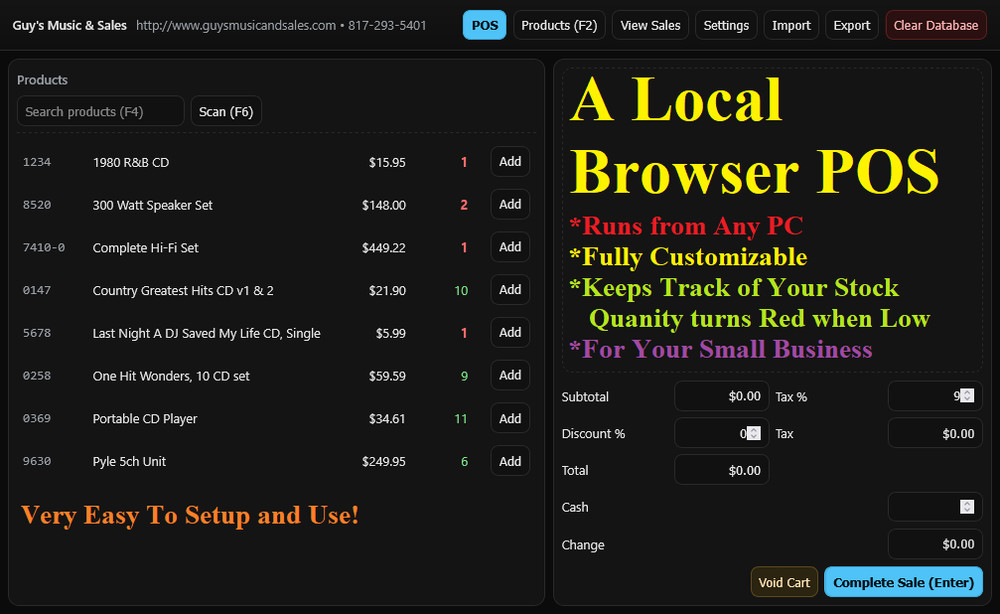Add the 300 Watt Speaker Set
The width and height of the screenshot is (1000, 614).
(x=510, y=204)
